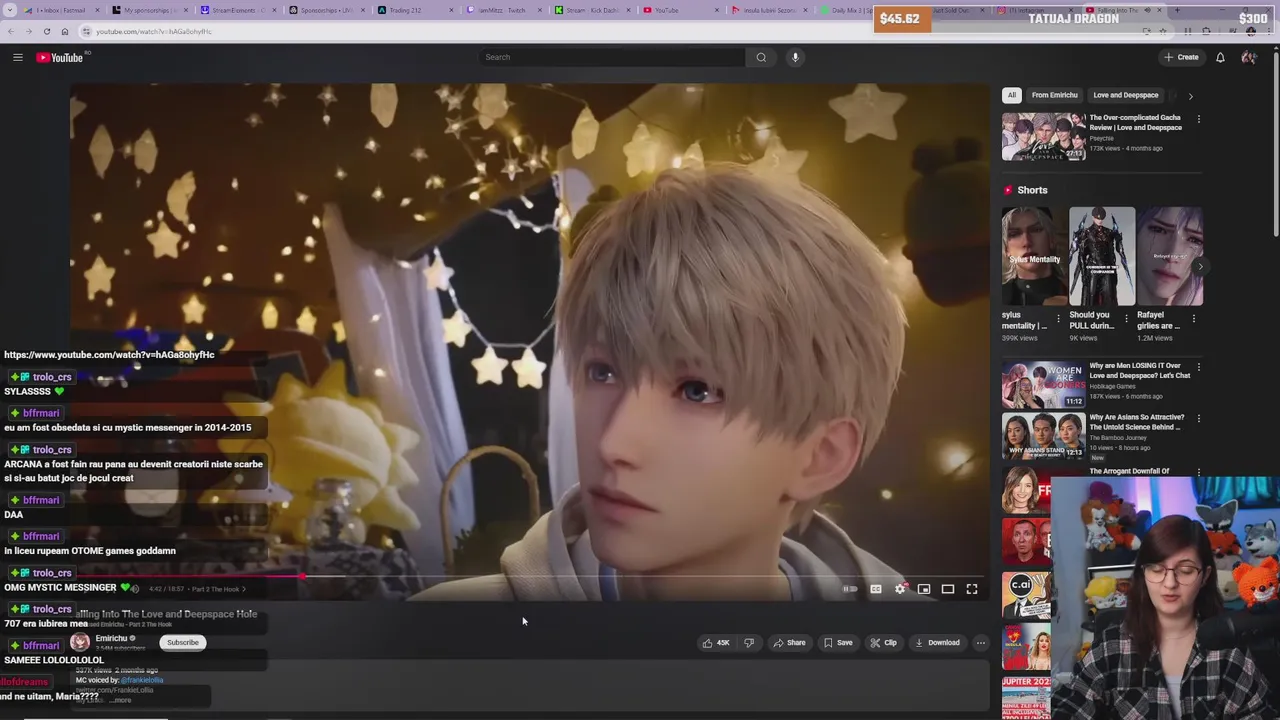
Task: Toggle subtitles with the CC button
Action: pos(876,589)
